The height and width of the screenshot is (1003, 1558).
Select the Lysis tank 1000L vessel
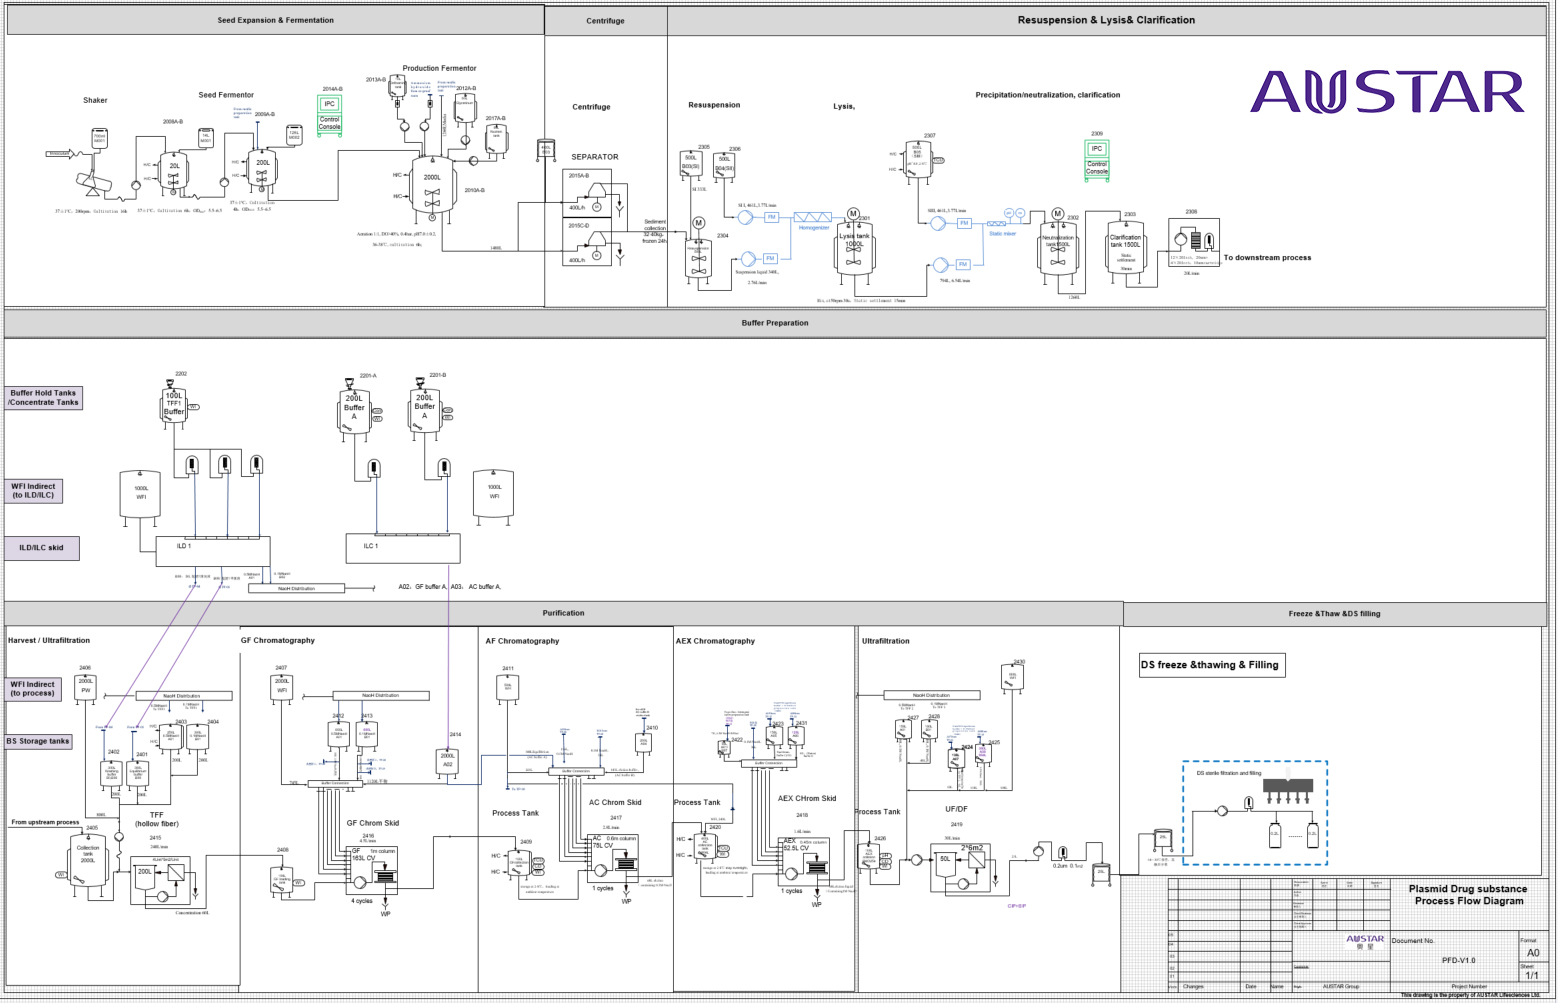(854, 246)
